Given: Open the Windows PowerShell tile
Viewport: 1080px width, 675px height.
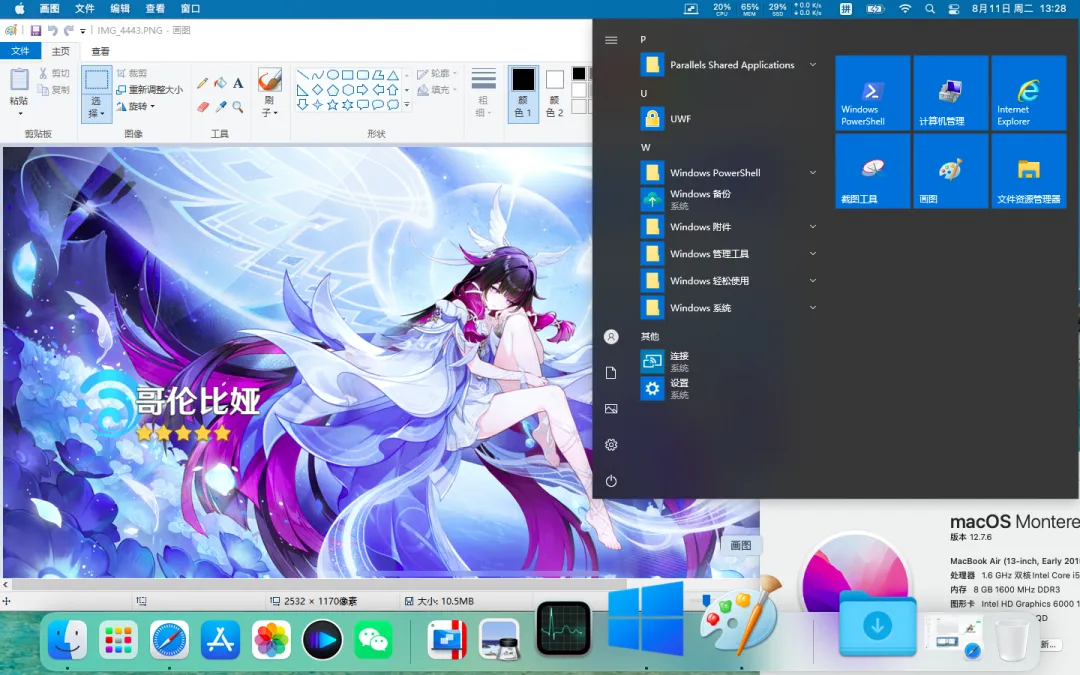Looking at the screenshot, I should point(873,93).
